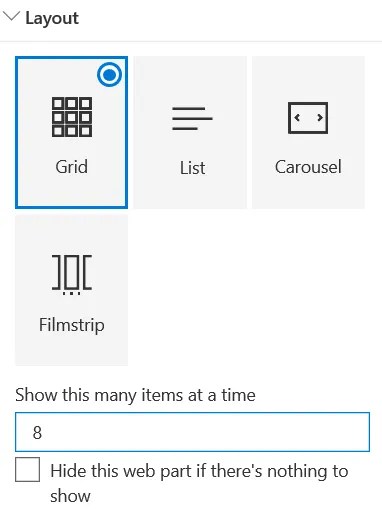Click the Filmstrip label text
The image size is (382, 511).
[72, 325]
